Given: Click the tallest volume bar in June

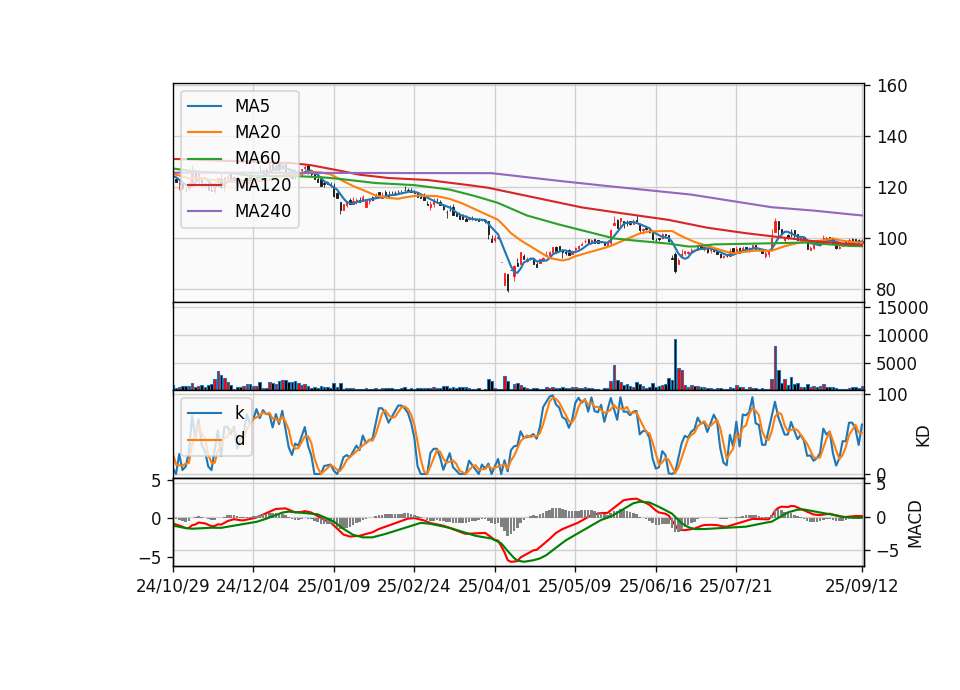Looking at the screenshot, I should 675,364.
